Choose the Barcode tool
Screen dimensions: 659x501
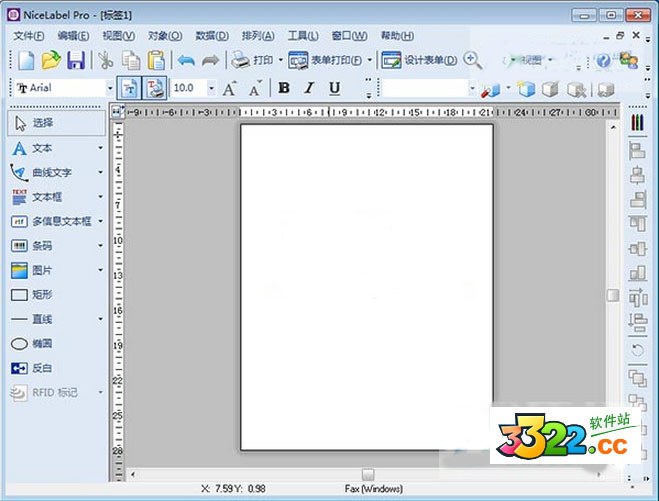(40, 246)
